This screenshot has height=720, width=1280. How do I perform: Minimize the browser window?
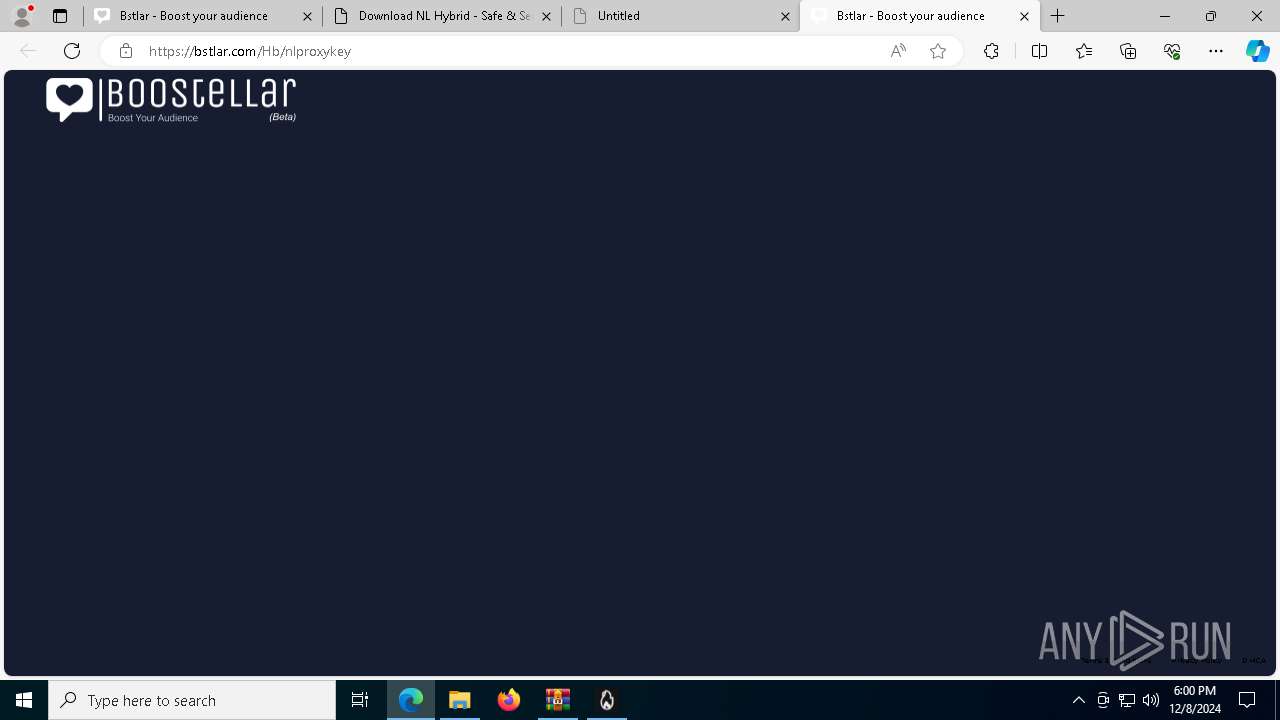(1164, 16)
